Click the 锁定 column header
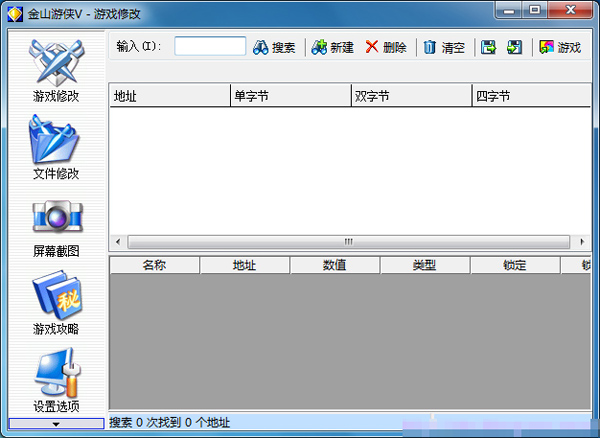The height and width of the screenshot is (438, 600). (x=515, y=265)
